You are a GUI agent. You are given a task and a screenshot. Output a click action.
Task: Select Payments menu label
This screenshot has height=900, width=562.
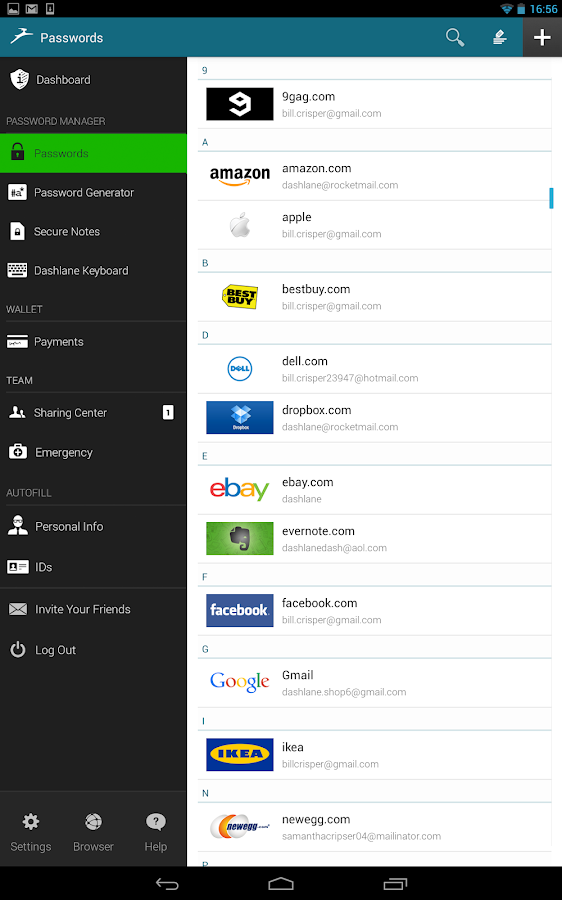tap(59, 342)
